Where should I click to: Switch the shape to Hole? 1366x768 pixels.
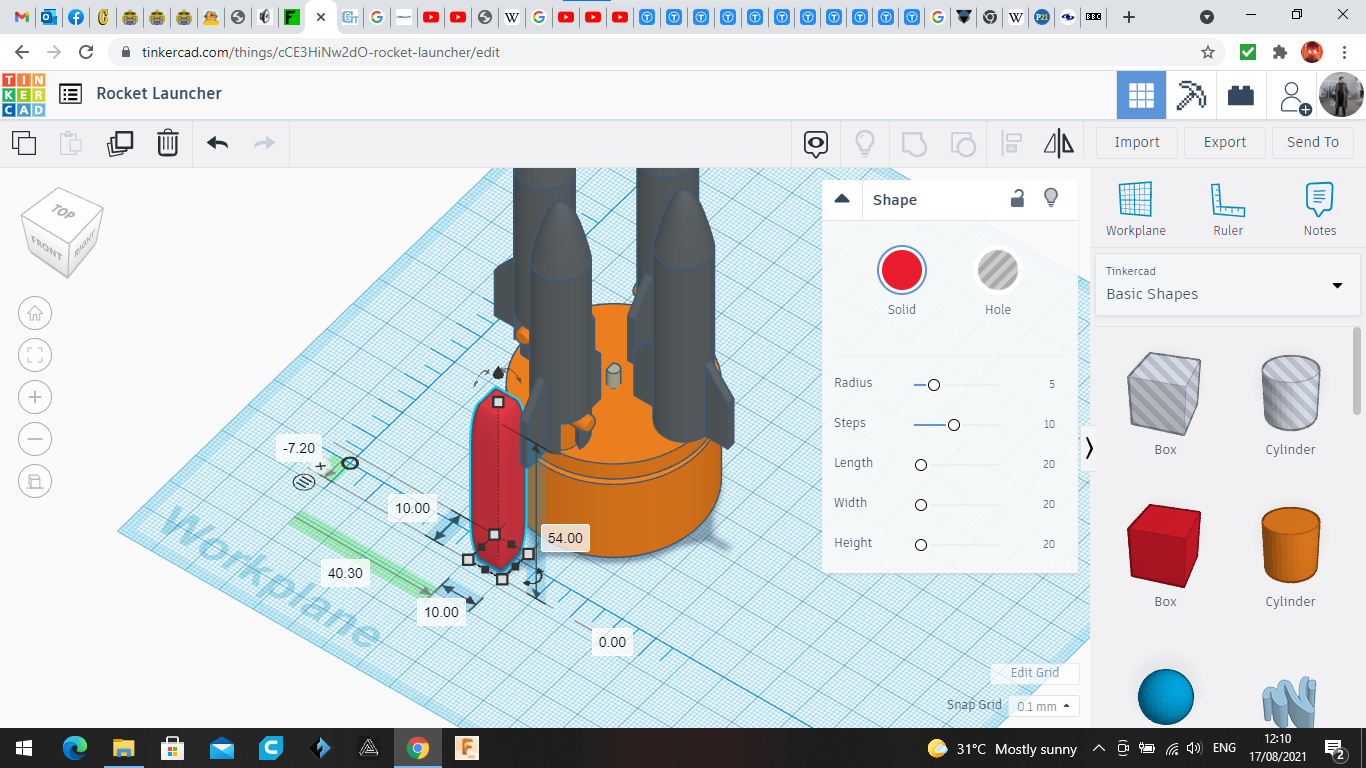[997, 271]
